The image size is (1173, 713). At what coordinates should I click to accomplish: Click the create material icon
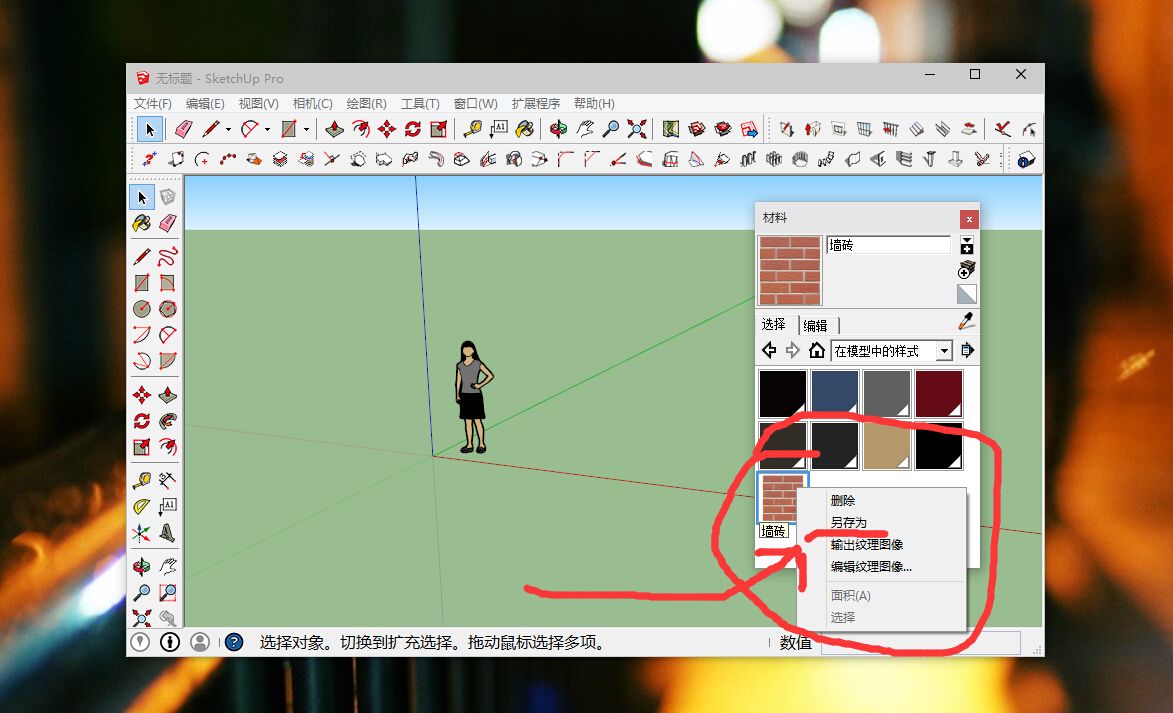pyautogui.click(x=967, y=270)
